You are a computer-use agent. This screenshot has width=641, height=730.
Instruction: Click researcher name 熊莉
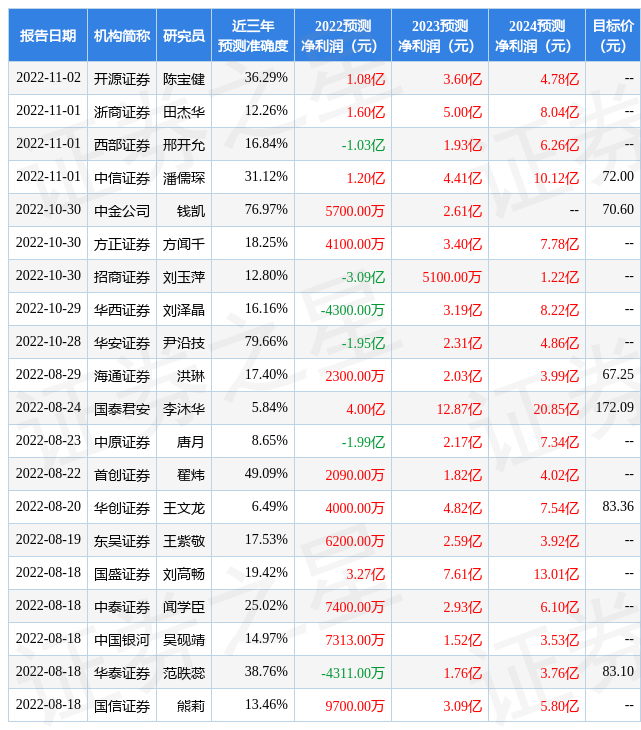coord(191,706)
